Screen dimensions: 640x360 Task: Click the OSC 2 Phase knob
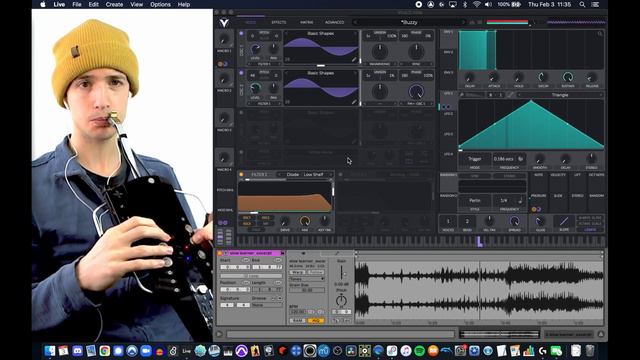point(416,91)
